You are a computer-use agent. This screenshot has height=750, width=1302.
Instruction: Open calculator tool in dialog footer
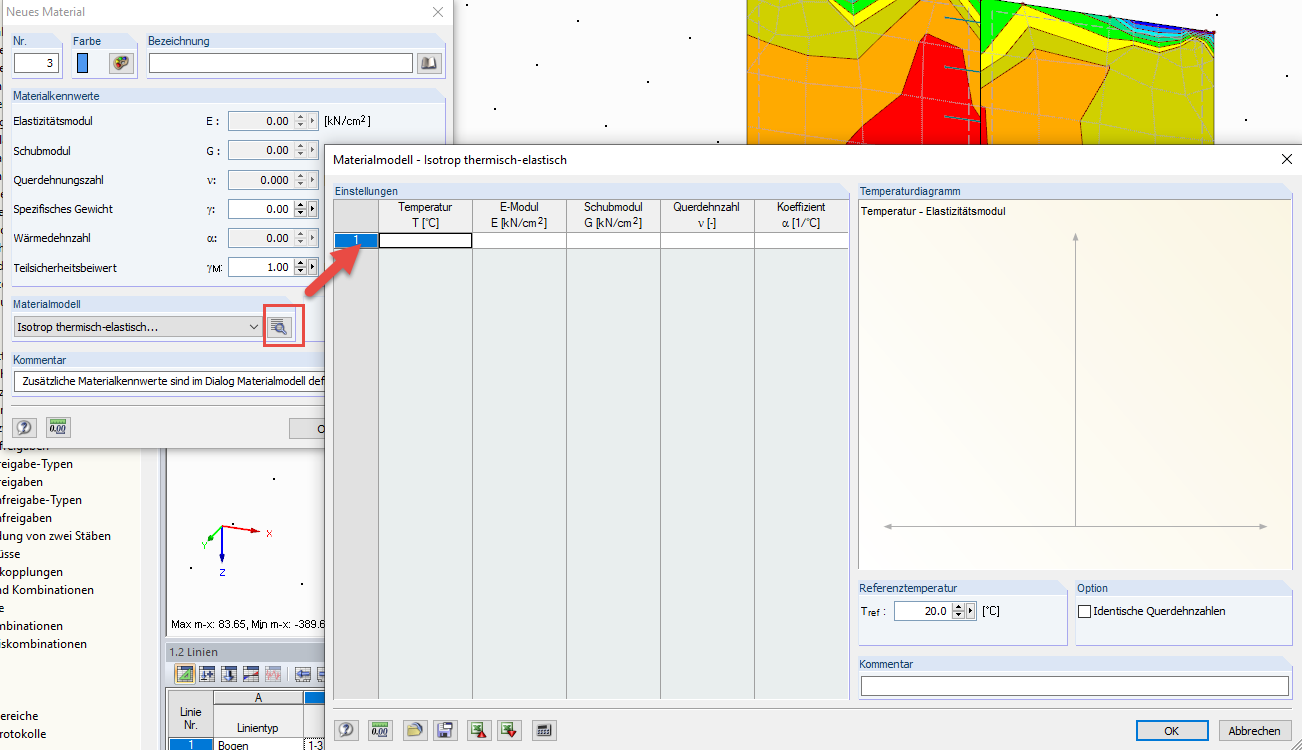[543, 730]
